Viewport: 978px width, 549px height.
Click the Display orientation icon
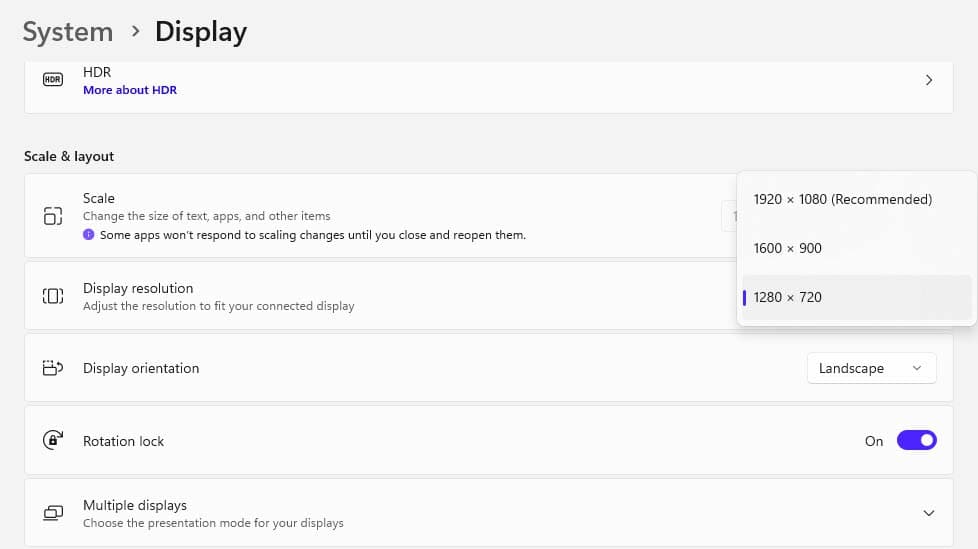click(x=53, y=368)
